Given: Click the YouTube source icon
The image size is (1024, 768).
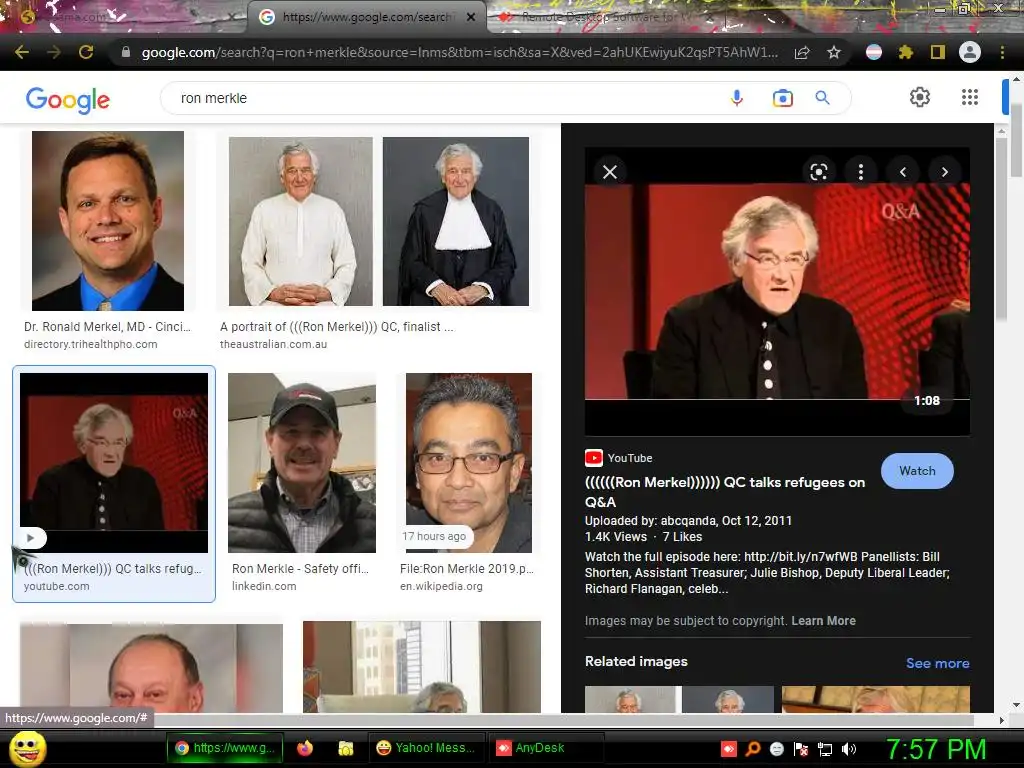Looking at the screenshot, I should pos(594,458).
